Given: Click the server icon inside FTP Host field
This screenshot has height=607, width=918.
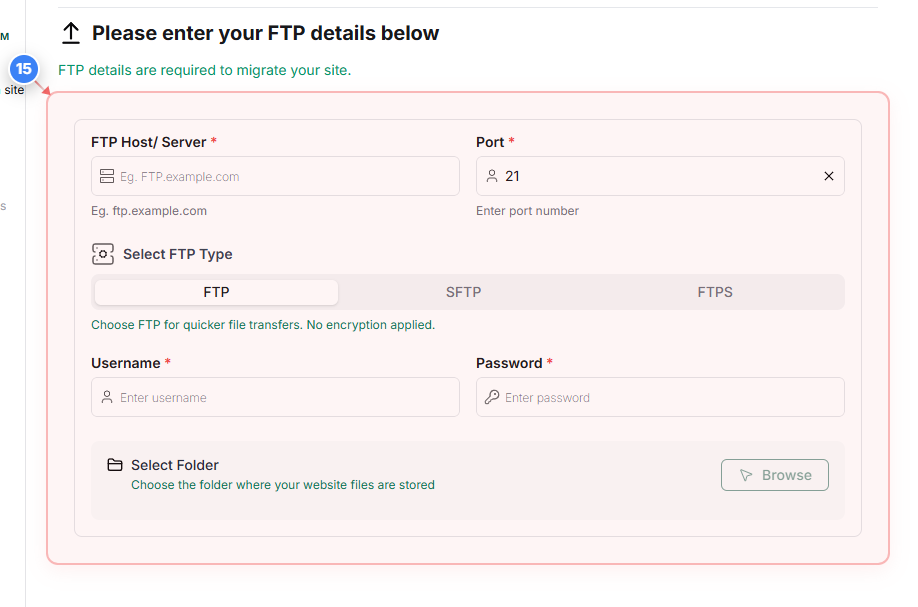Looking at the screenshot, I should pos(107,176).
